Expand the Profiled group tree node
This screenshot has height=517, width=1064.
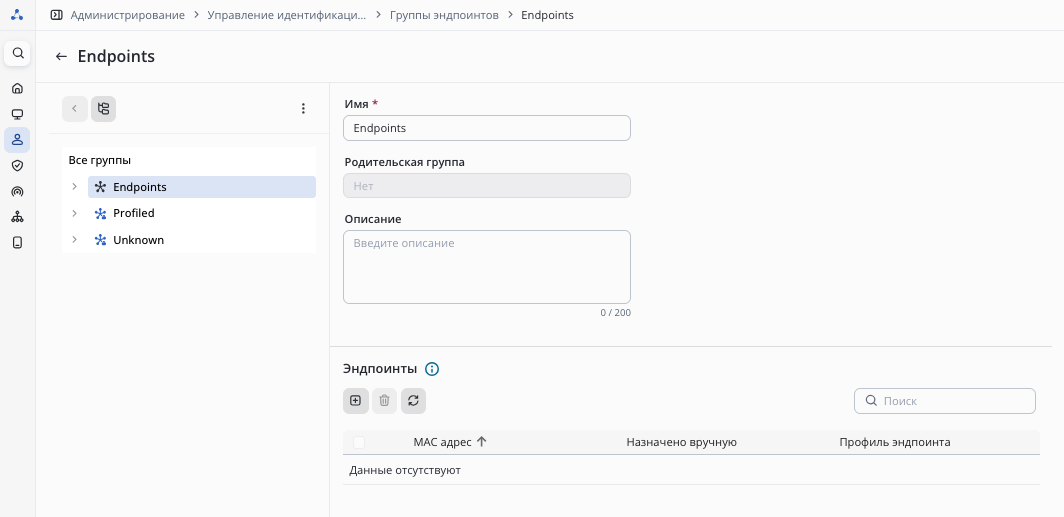pyautogui.click(x=74, y=213)
